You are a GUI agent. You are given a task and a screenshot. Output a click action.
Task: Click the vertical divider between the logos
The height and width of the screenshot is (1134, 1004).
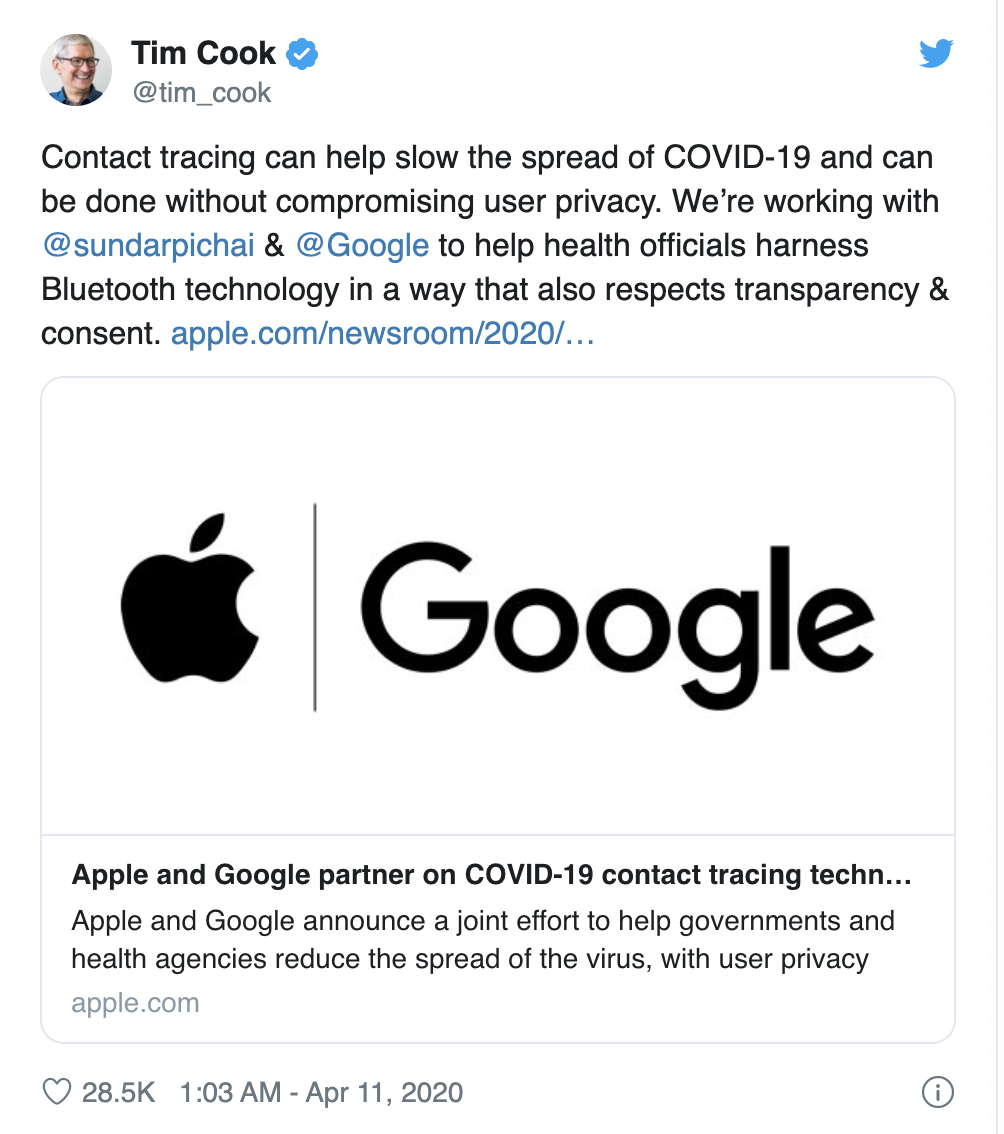pyautogui.click(x=315, y=607)
